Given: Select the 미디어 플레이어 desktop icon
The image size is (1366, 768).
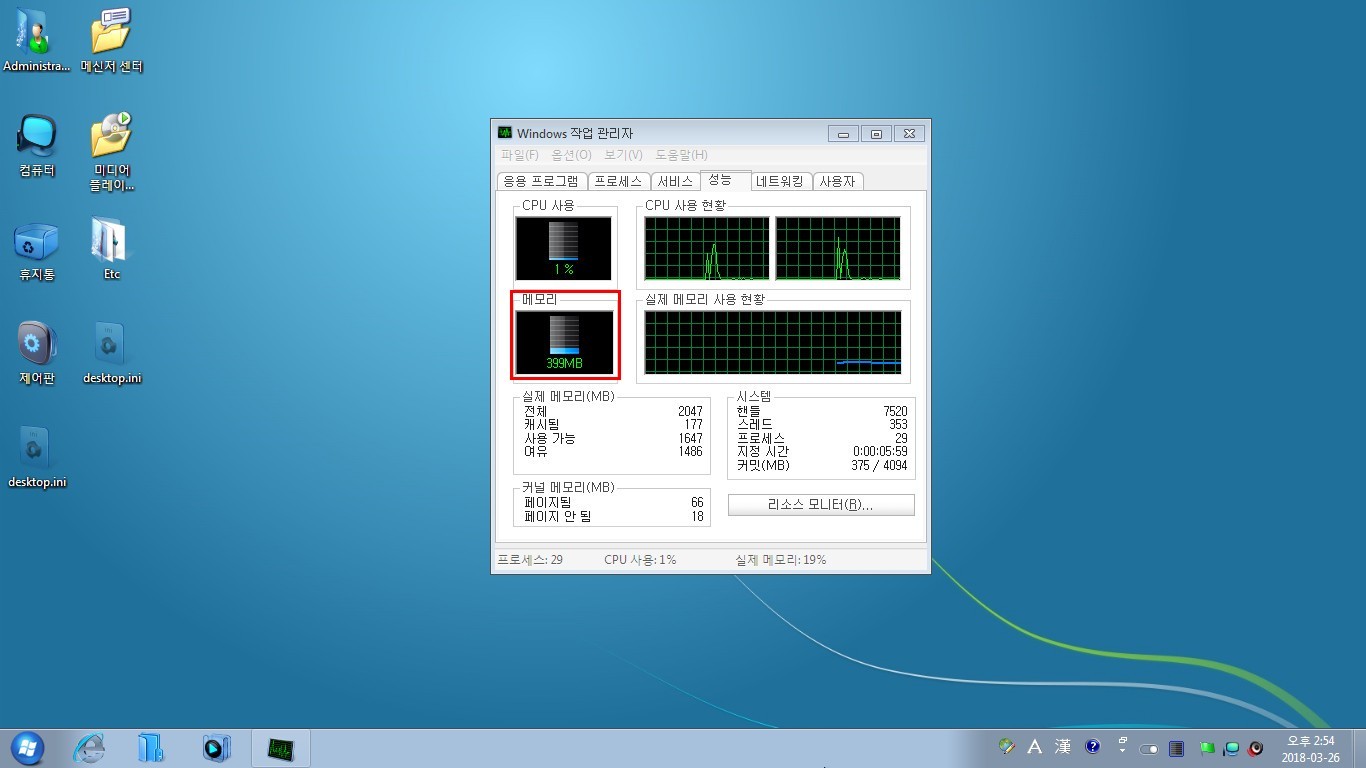Looking at the screenshot, I should point(112,151).
